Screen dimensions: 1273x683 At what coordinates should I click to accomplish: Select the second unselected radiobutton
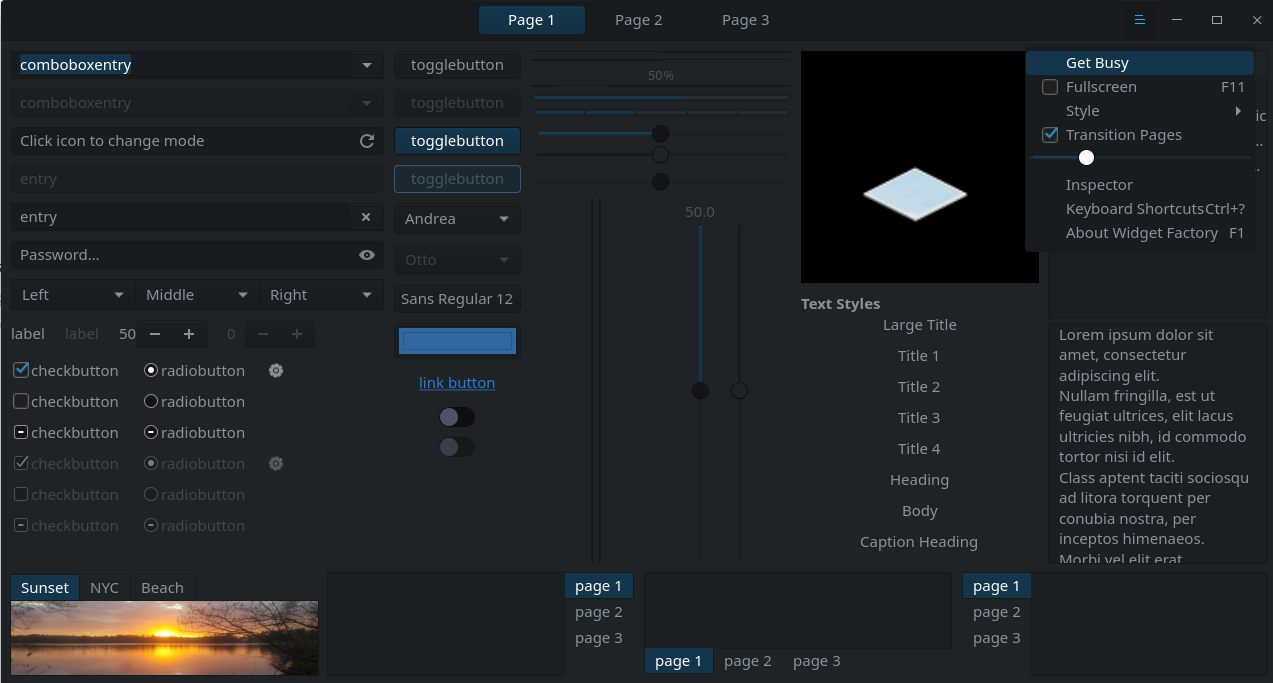click(x=151, y=402)
